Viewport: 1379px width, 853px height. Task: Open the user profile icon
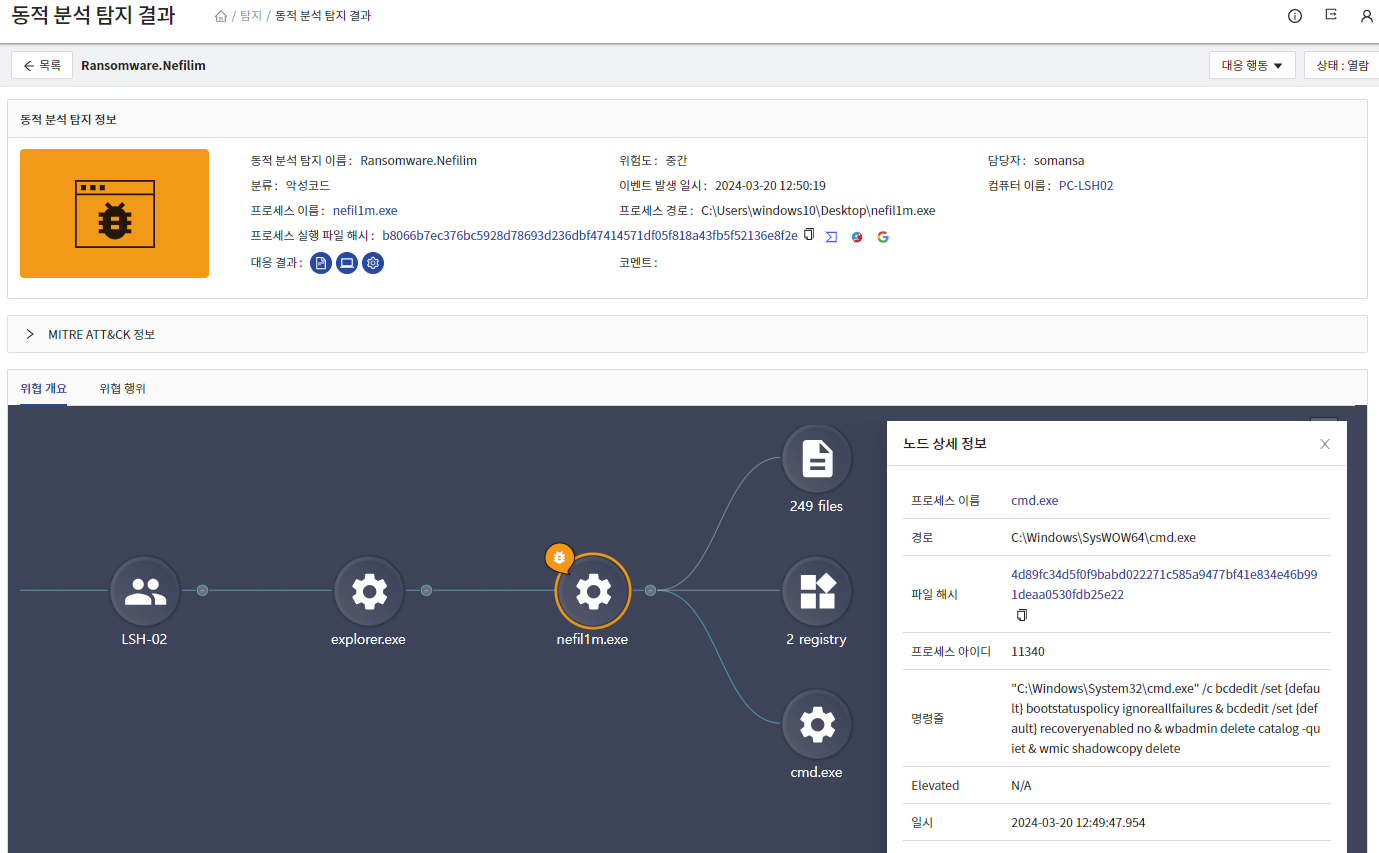click(x=1367, y=16)
